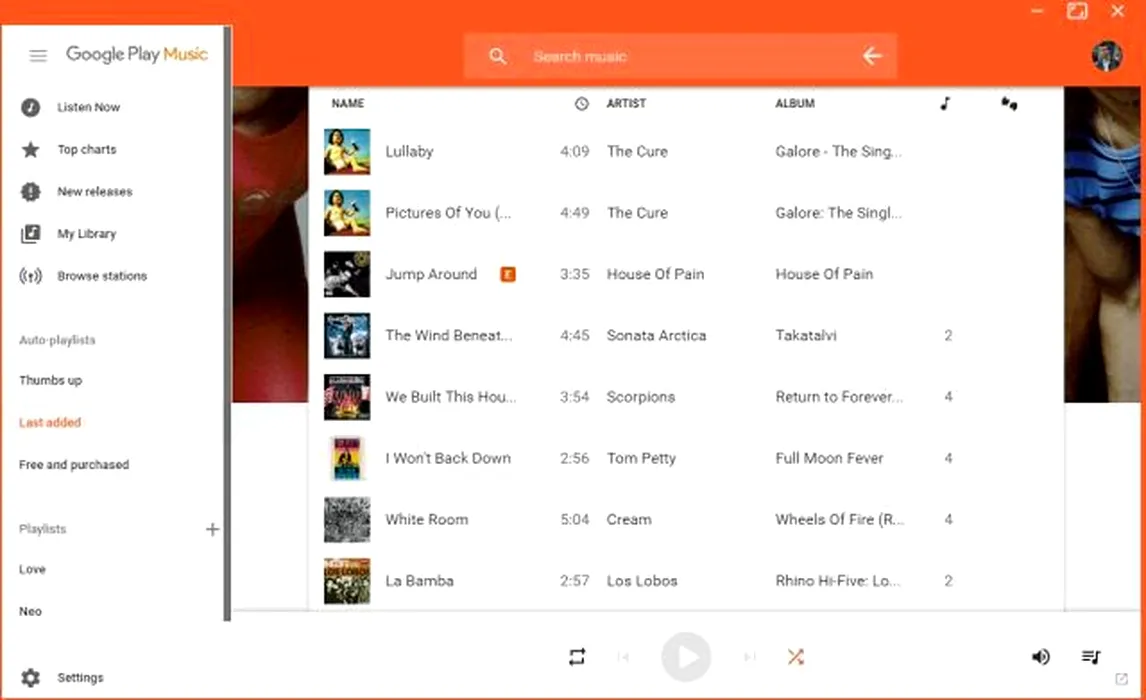Image resolution: width=1146 pixels, height=700 pixels.
Task: Sort by the thumbs rating column icon
Action: coord(1009,104)
